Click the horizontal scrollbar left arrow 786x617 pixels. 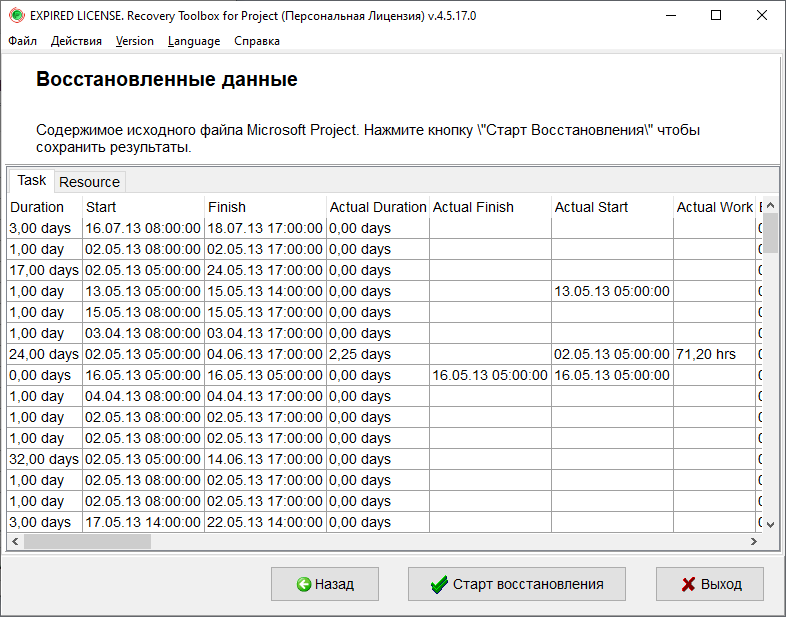click(15, 541)
